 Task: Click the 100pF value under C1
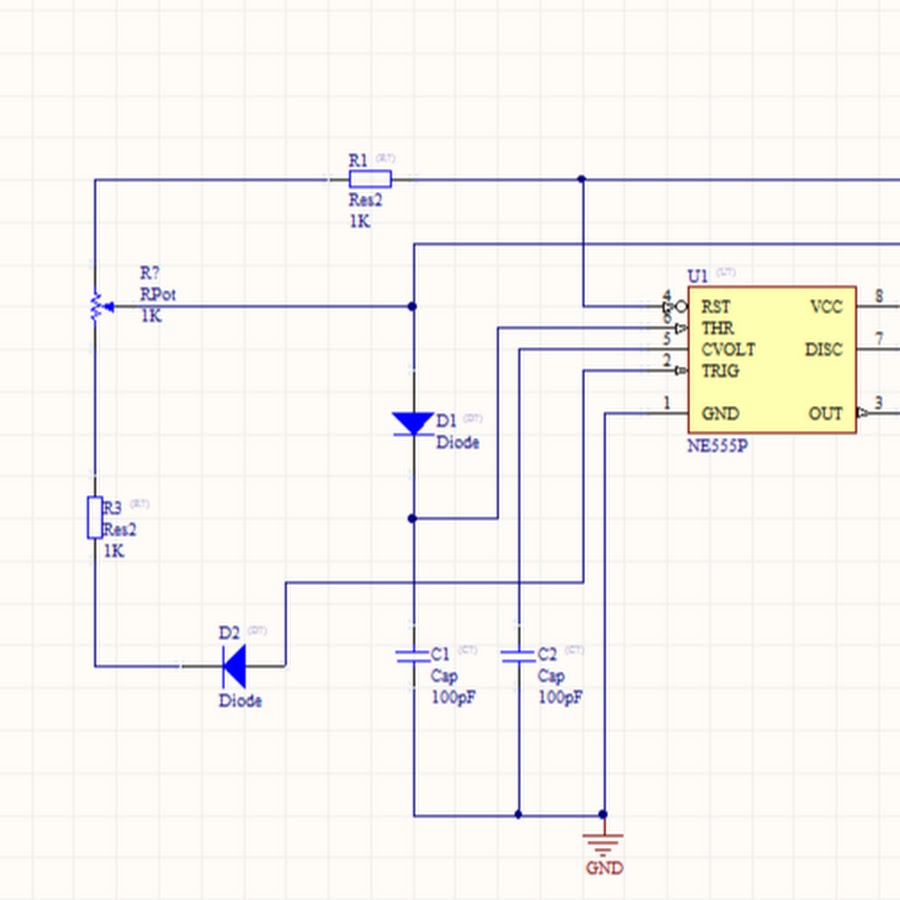click(453, 697)
